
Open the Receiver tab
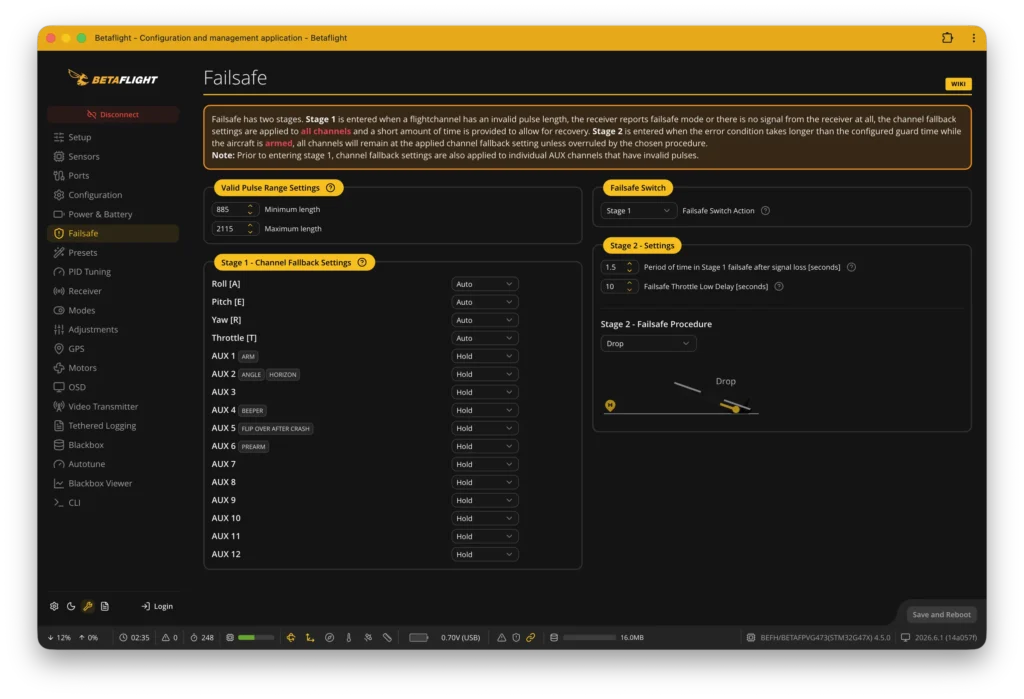(x=113, y=291)
